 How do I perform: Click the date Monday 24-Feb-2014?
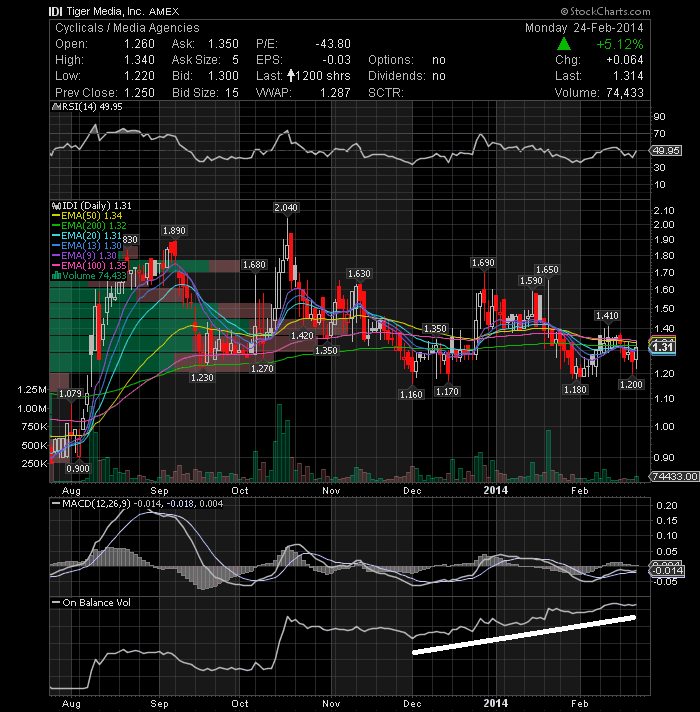pos(584,28)
